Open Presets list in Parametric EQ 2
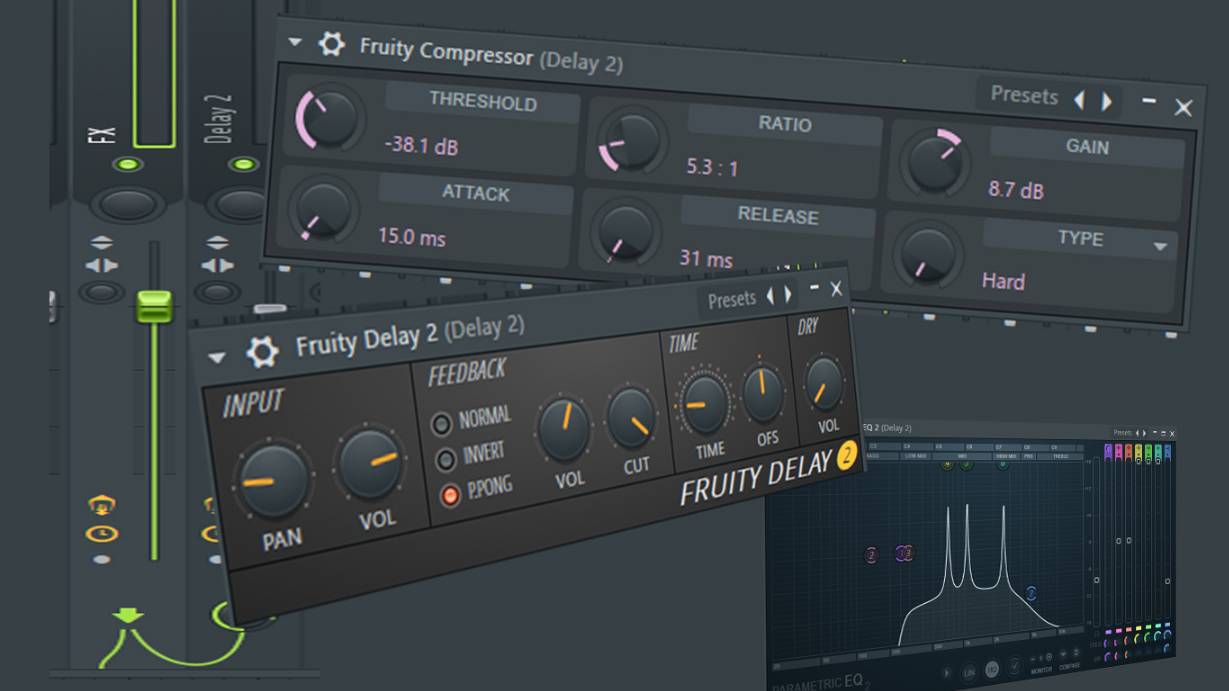Viewport: 1229px width, 691px height. 1121,433
